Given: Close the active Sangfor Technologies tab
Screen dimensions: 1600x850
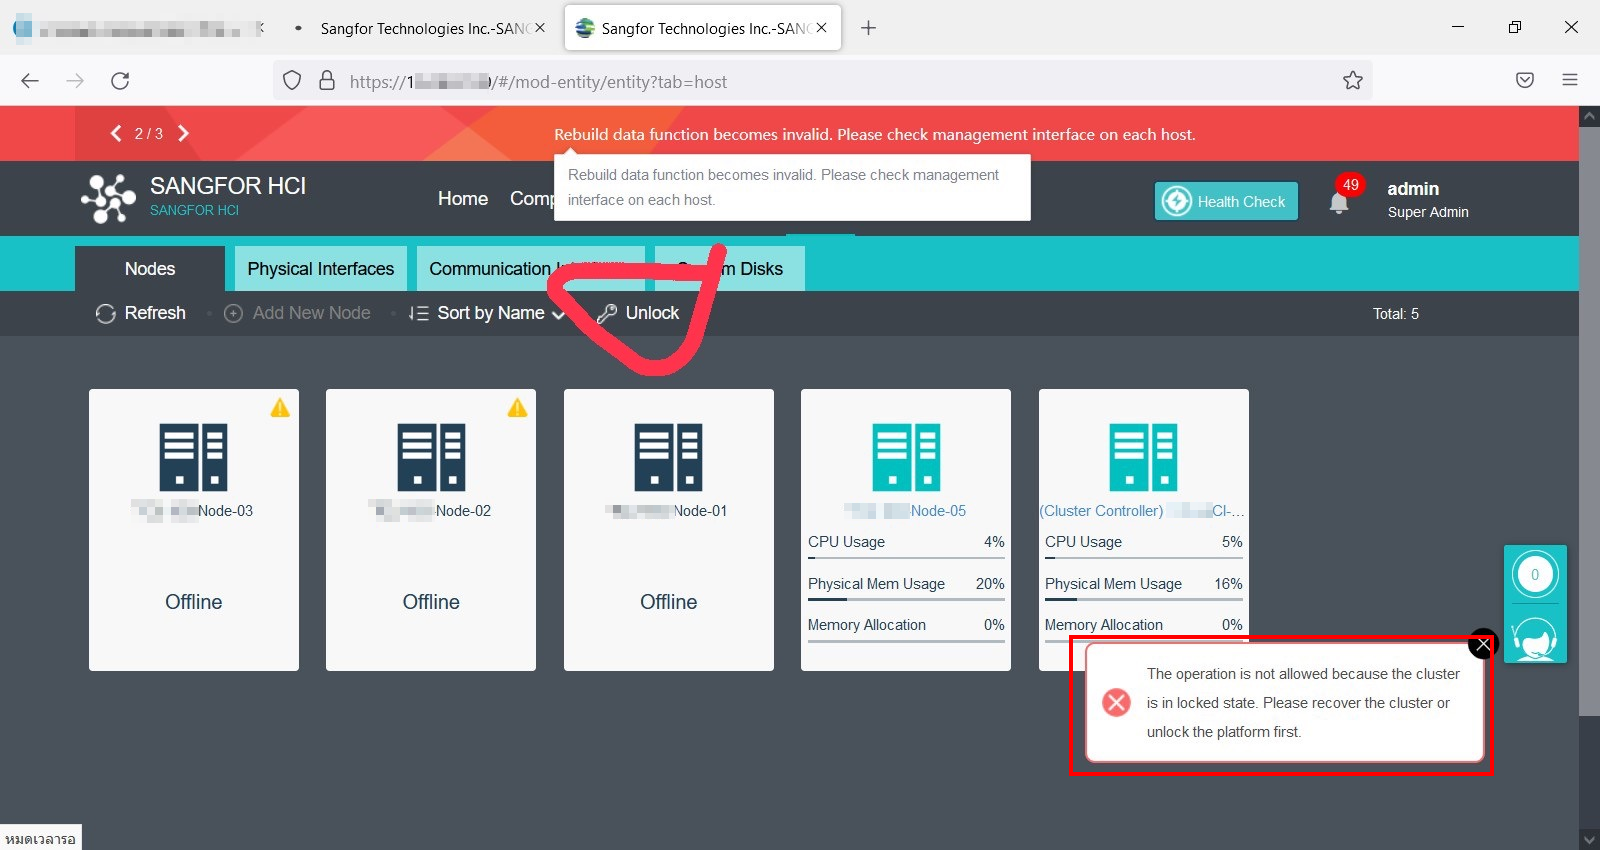Looking at the screenshot, I should [821, 28].
